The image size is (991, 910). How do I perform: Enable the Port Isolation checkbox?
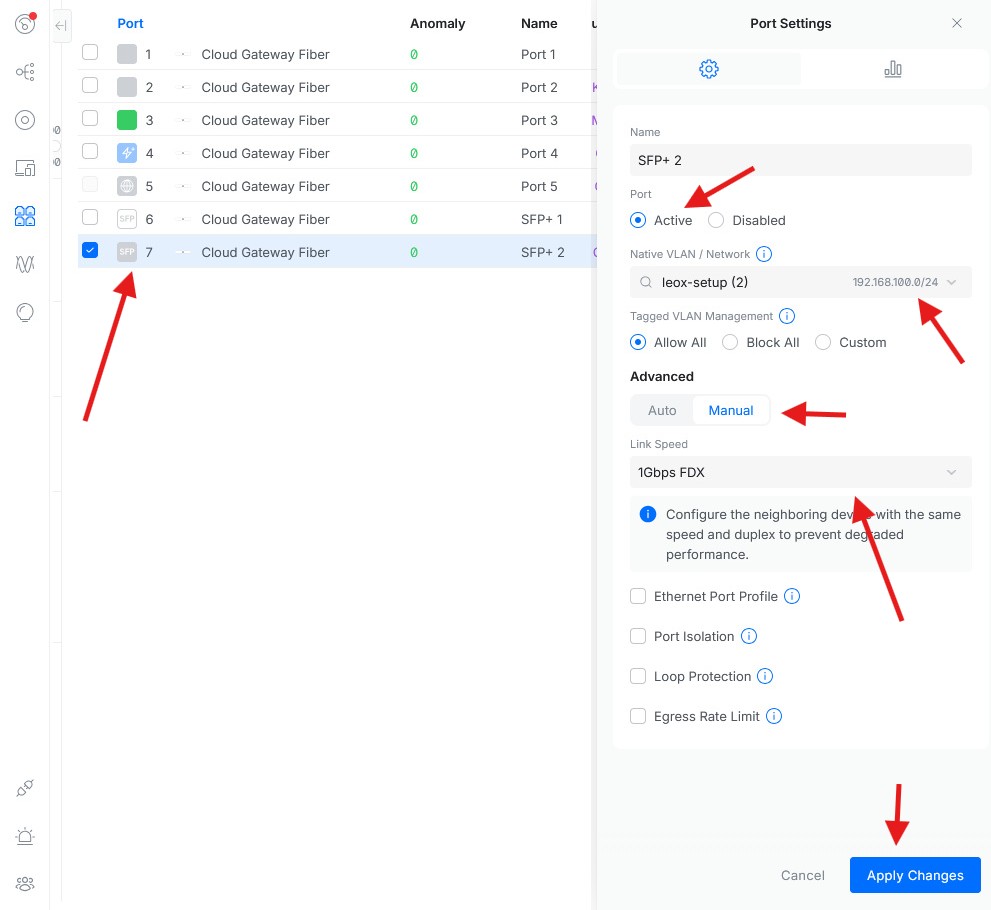click(638, 636)
